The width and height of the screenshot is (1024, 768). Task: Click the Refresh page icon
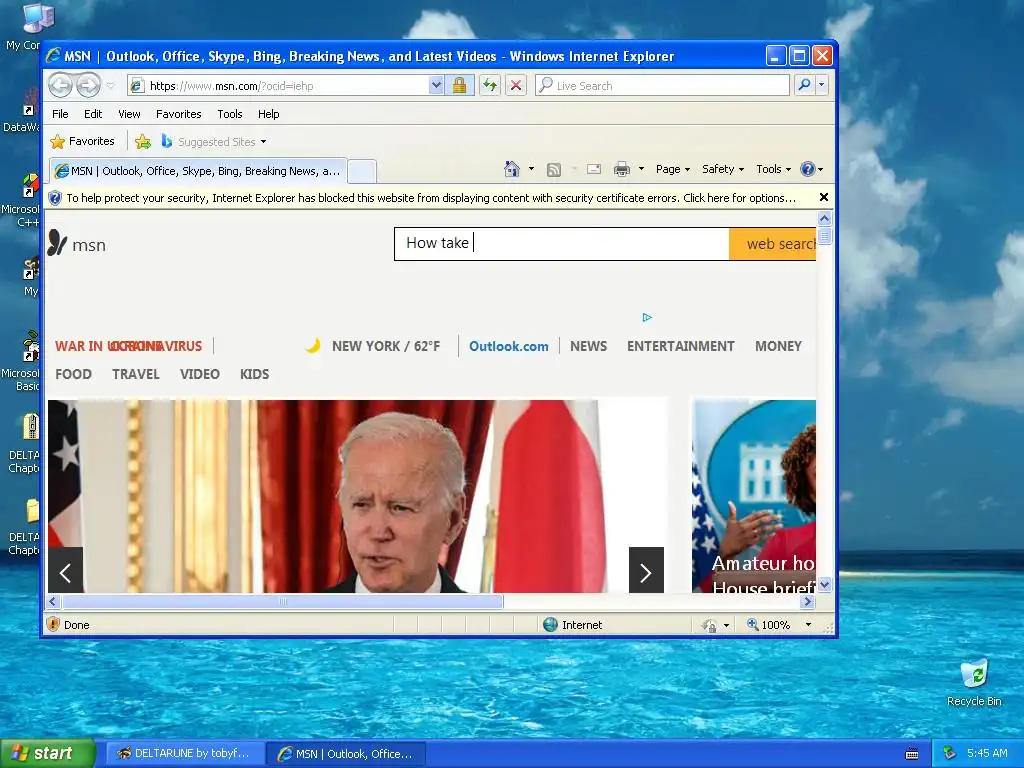[x=490, y=86]
